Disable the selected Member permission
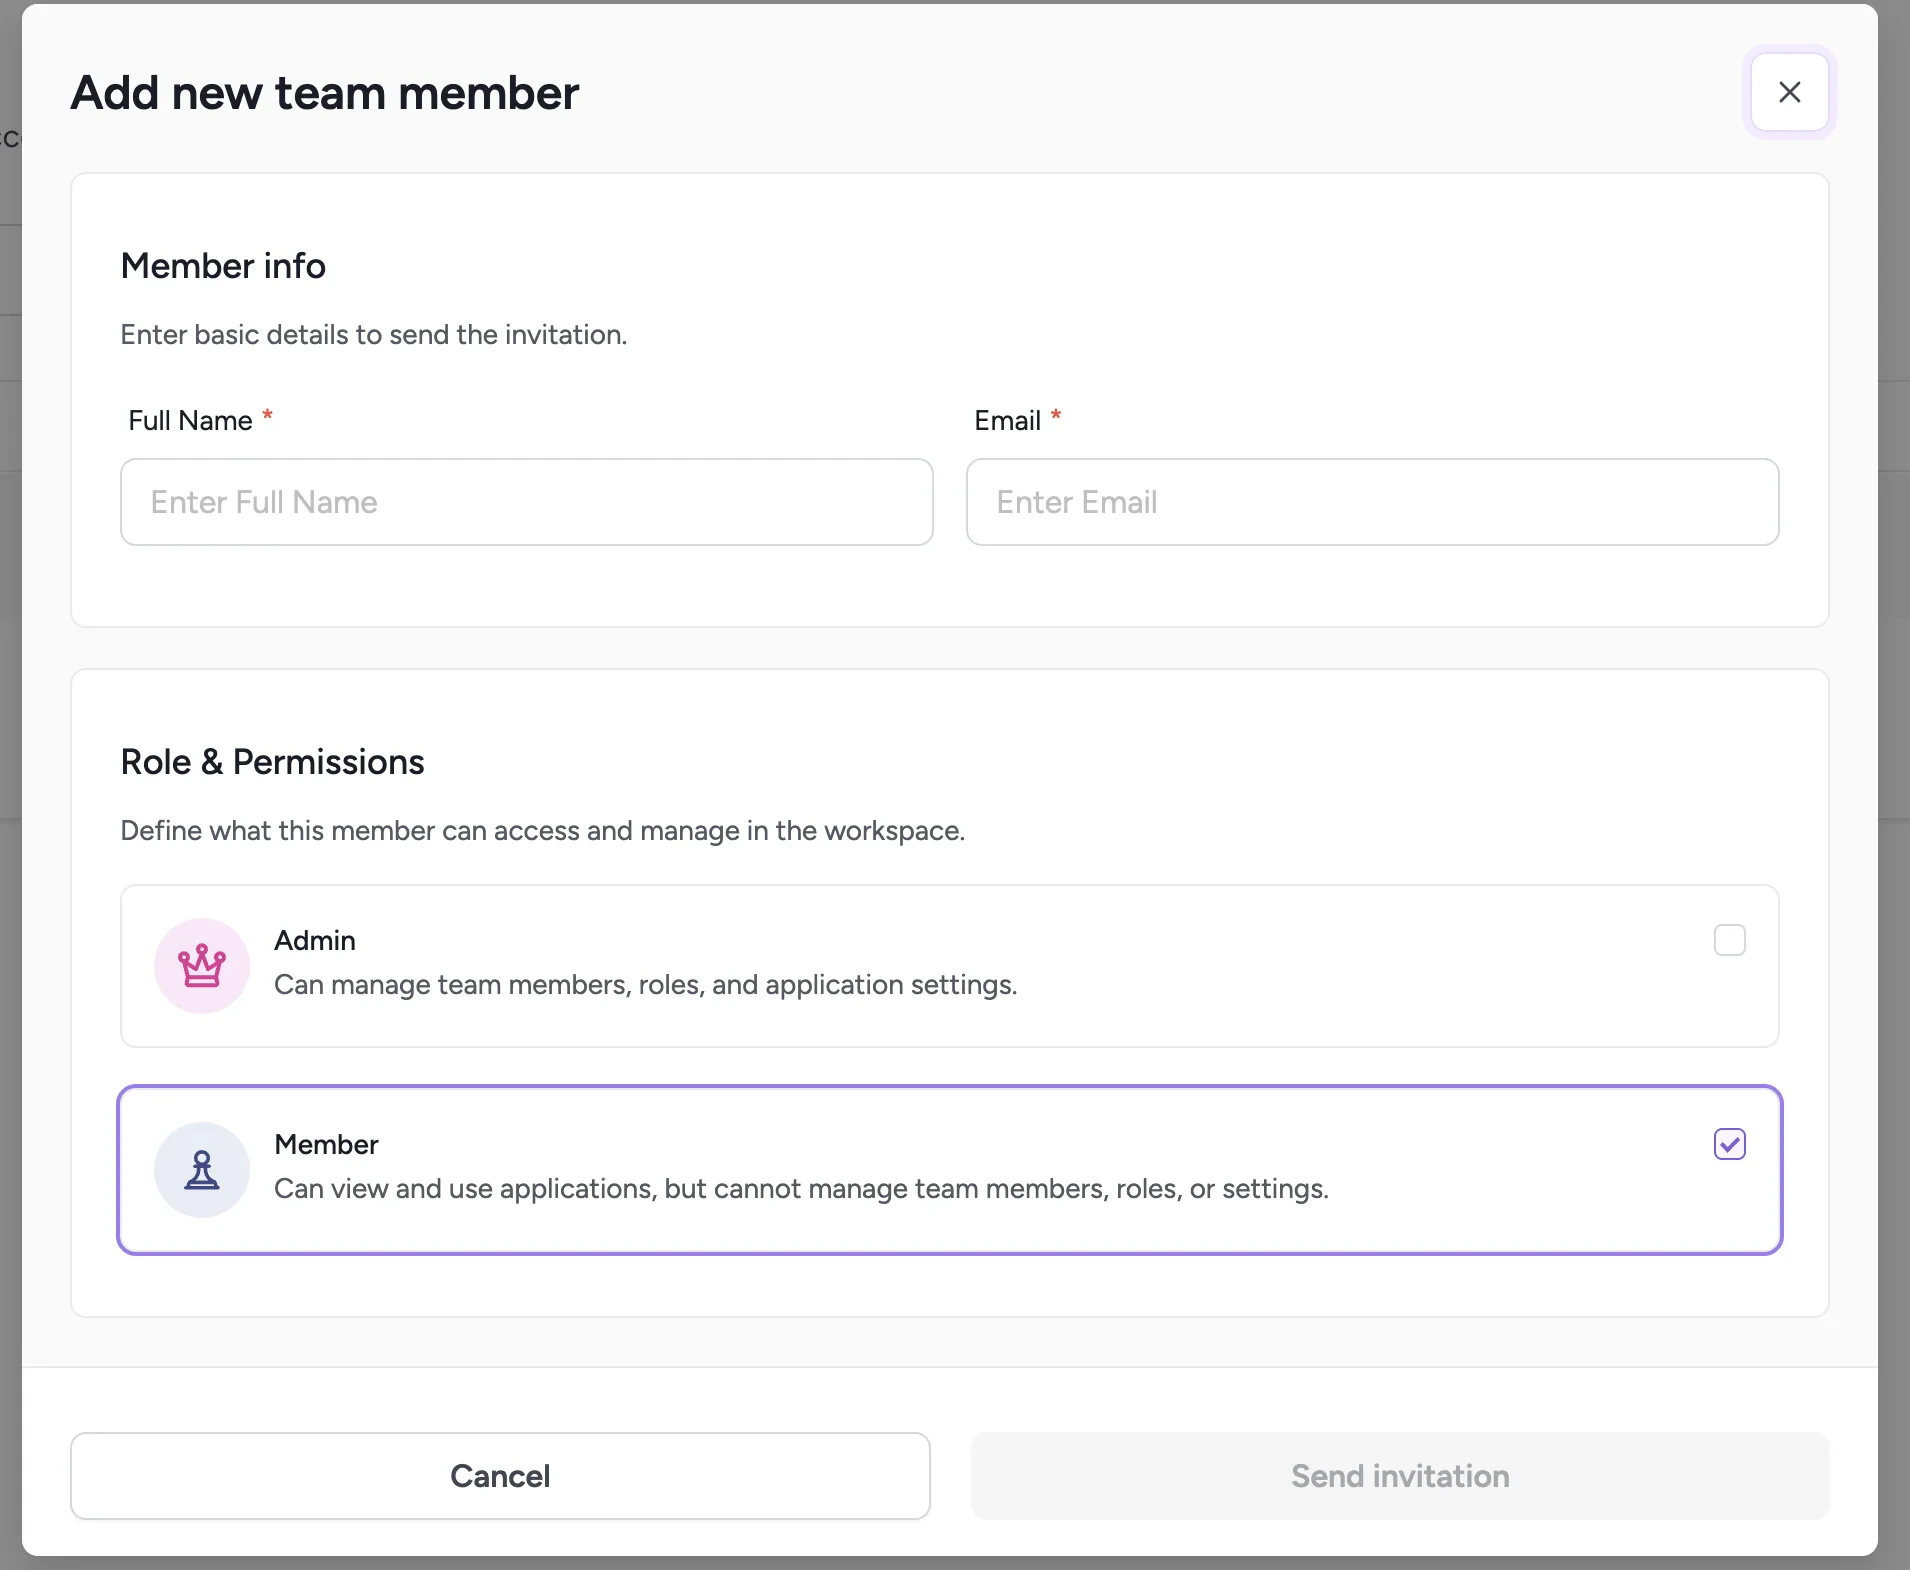1910x1570 pixels. click(1729, 1144)
